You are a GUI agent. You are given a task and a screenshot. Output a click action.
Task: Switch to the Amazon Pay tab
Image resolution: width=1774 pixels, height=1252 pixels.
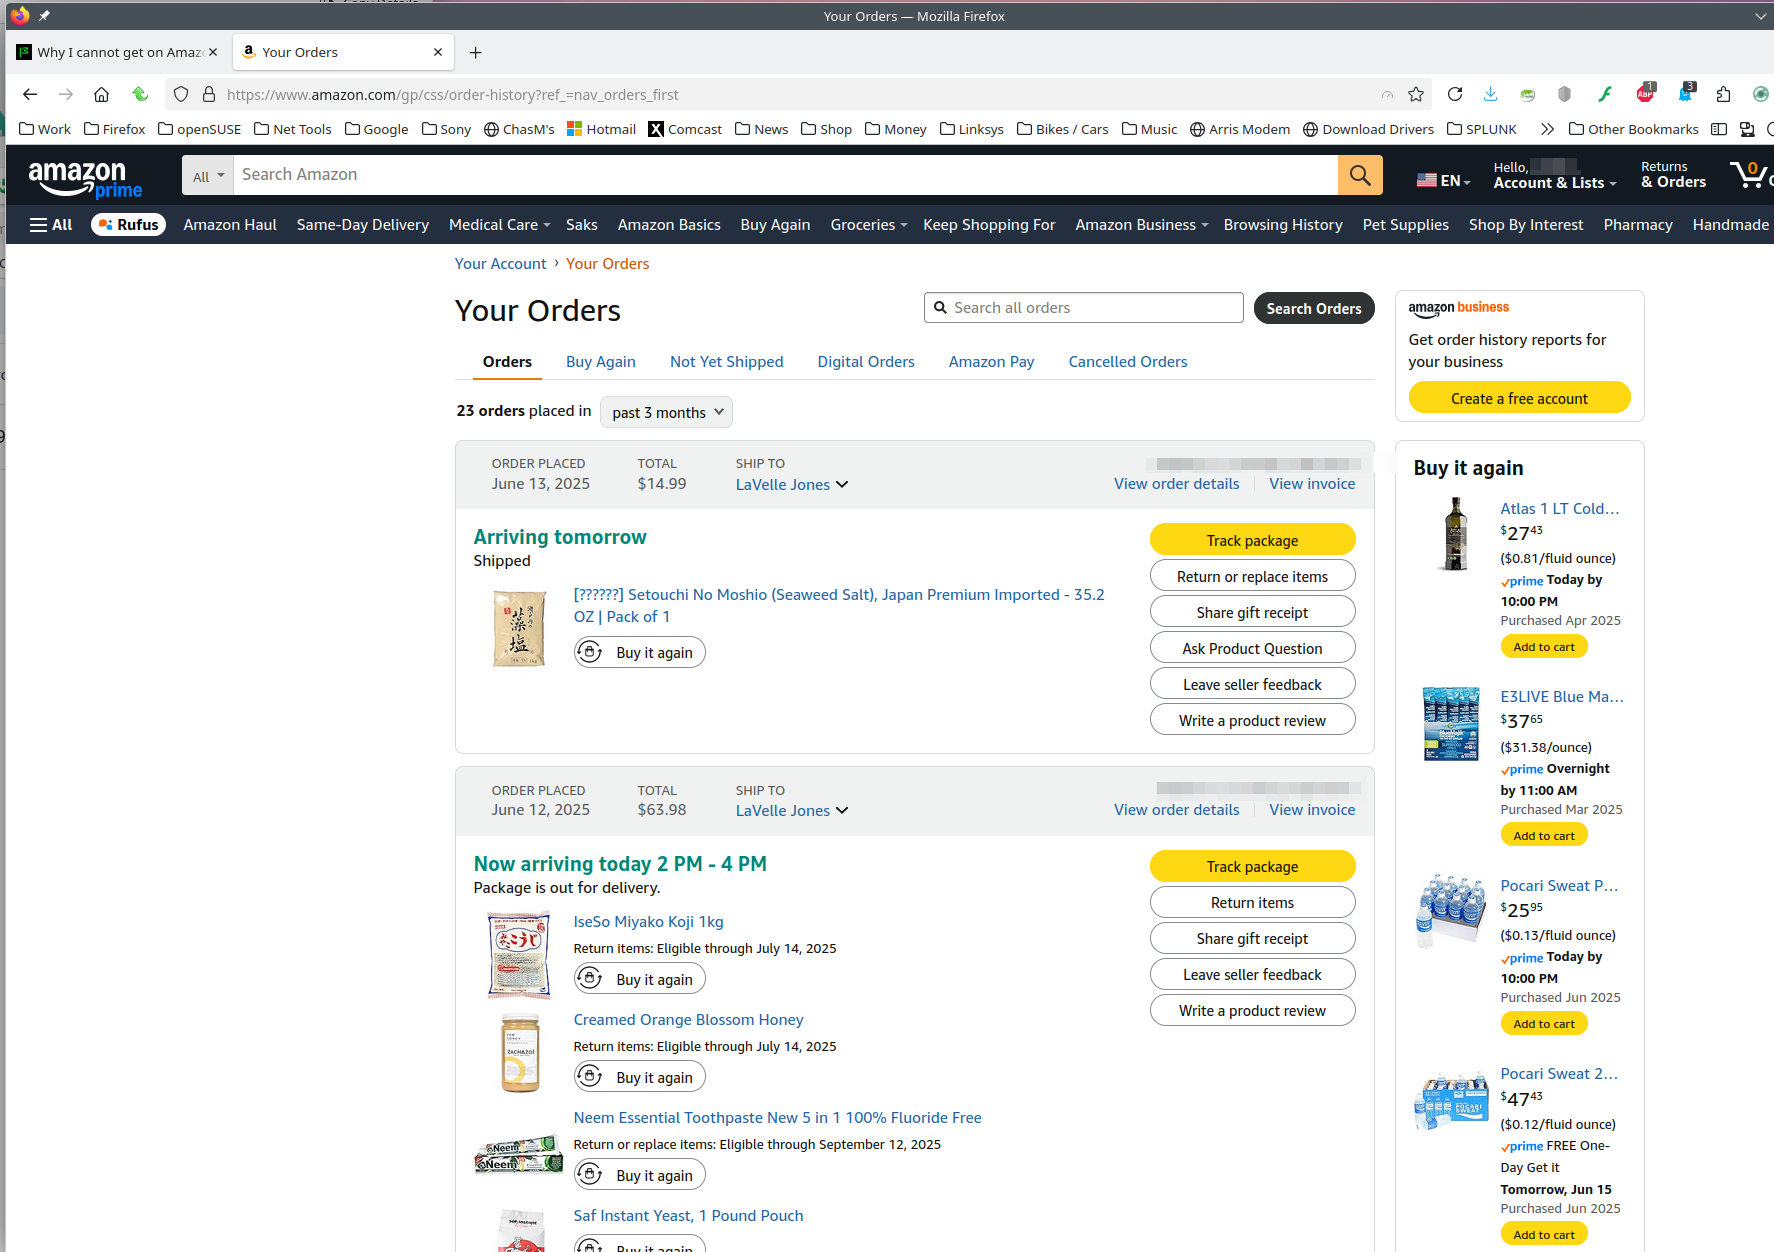tap(991, 361)
